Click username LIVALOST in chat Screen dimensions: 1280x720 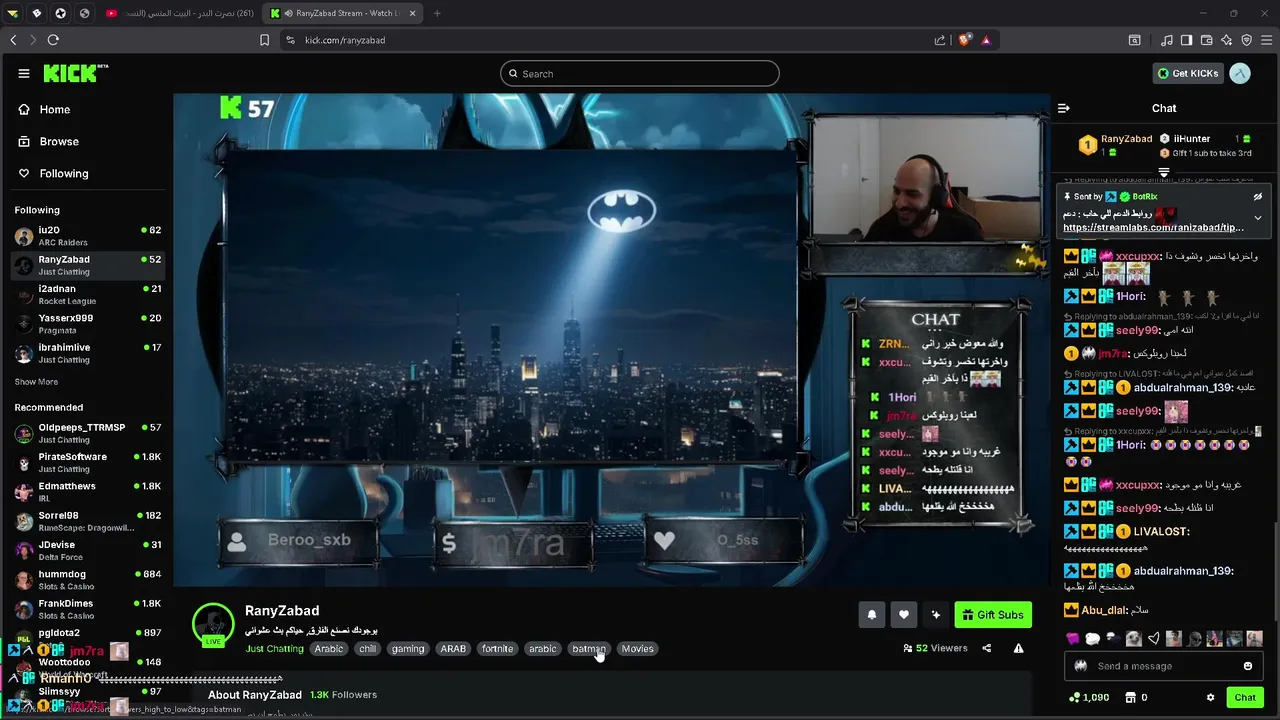(x=1162, y=531)
